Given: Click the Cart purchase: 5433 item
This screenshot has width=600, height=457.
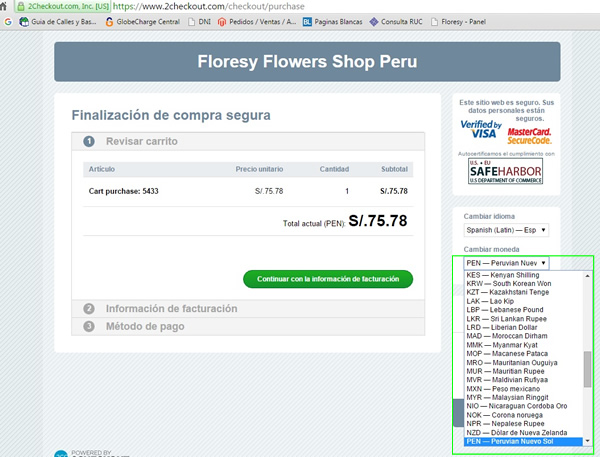Looking at the screenshot, I should coord(123,191).
